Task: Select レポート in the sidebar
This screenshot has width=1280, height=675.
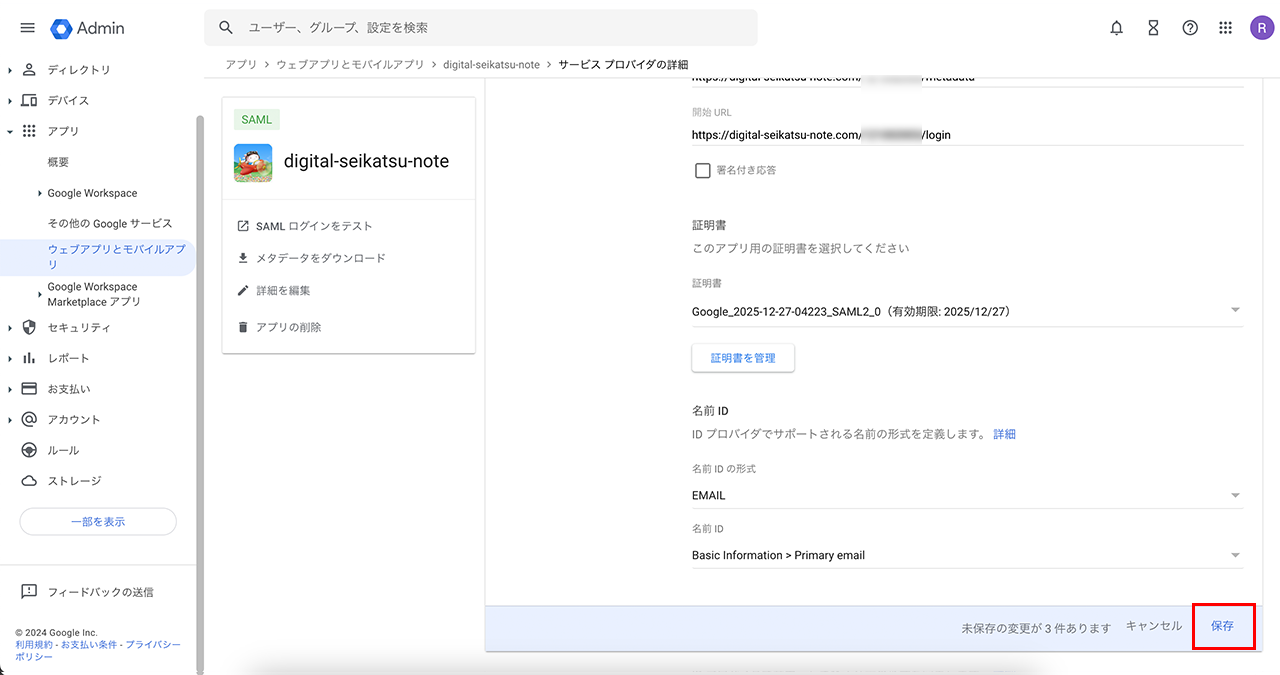Action: [x=68, y=358]
